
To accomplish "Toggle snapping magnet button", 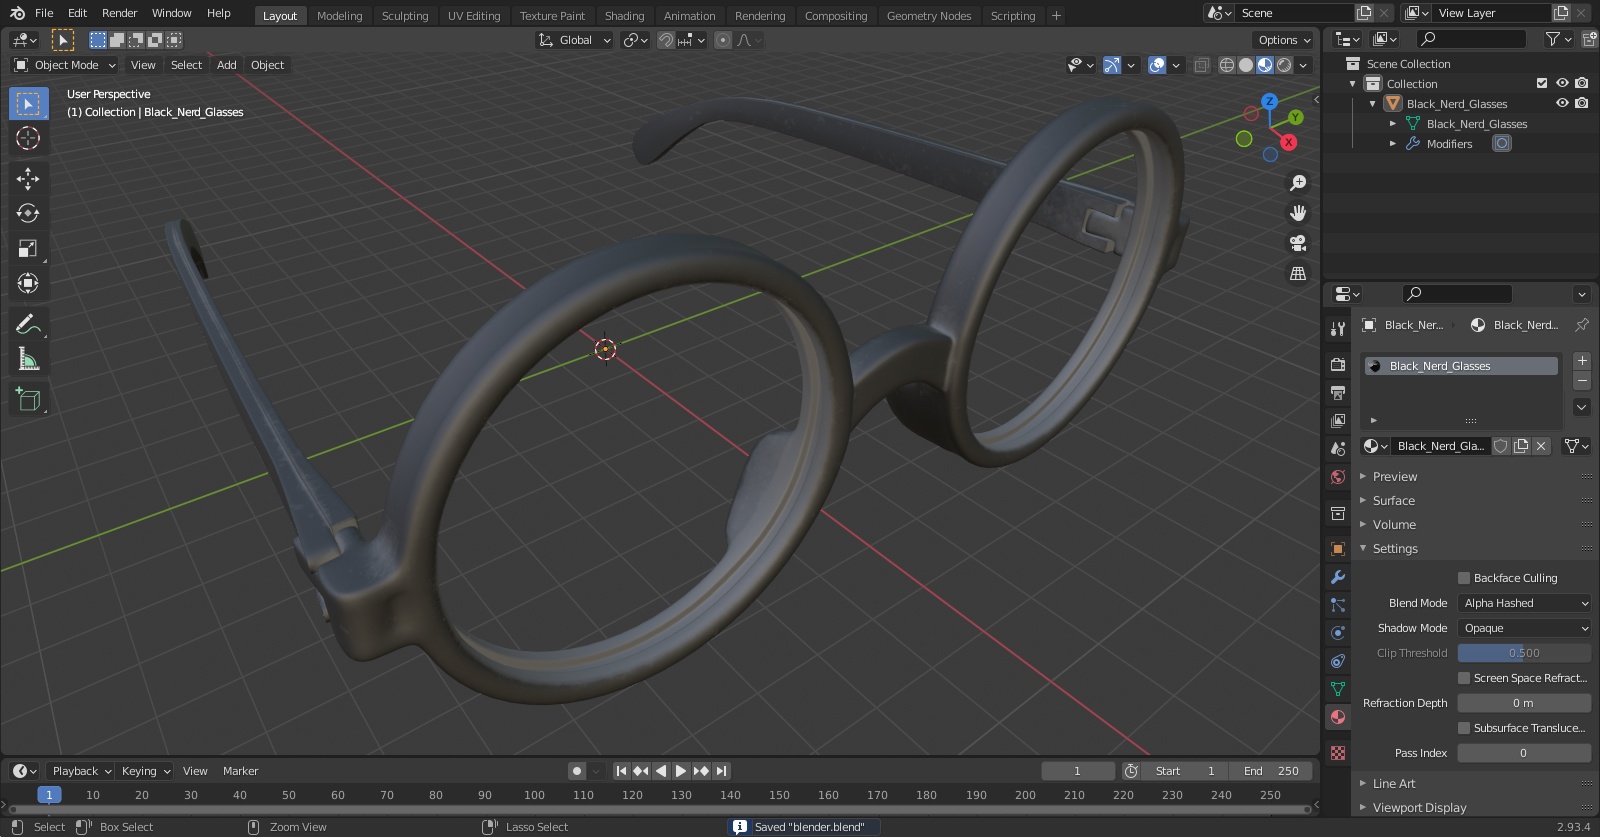I will tap(665, 40).
